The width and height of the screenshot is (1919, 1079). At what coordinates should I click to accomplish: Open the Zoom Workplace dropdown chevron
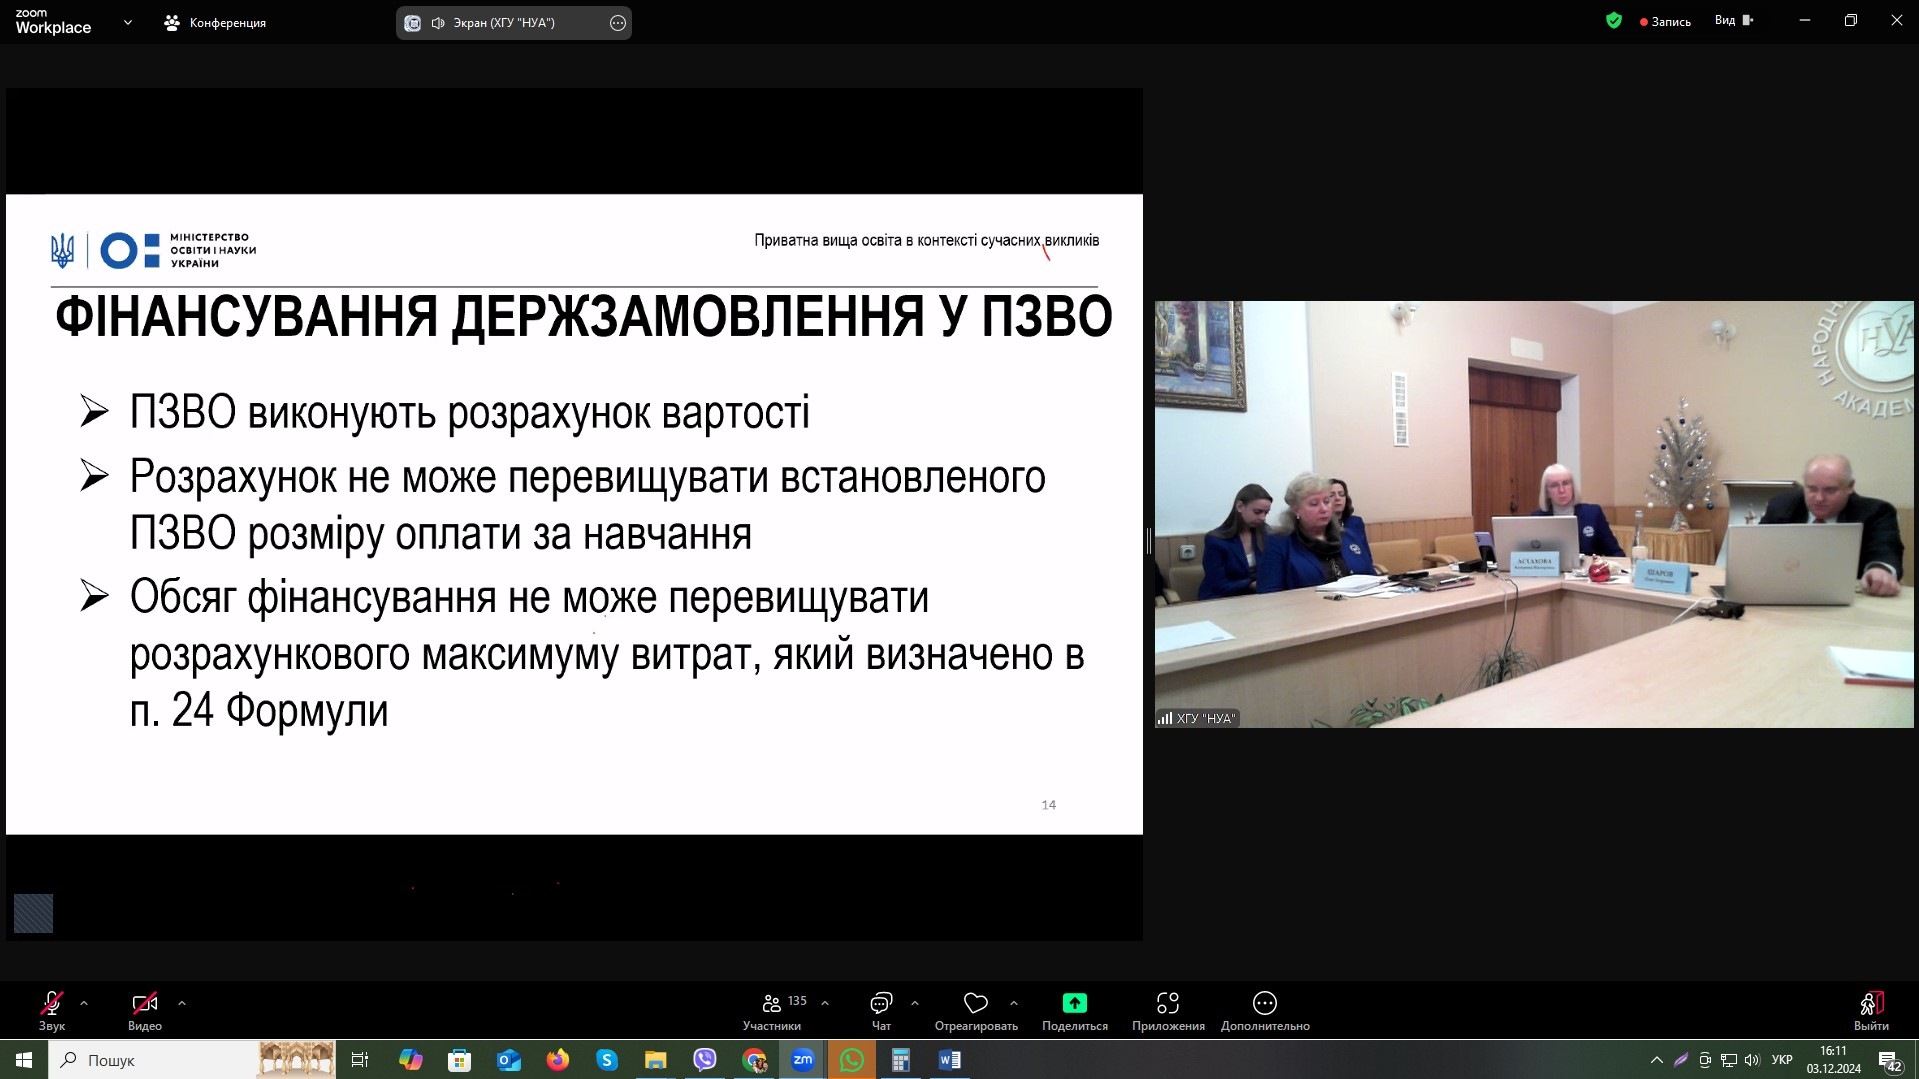pyautogui.click(x=128, y=22)
